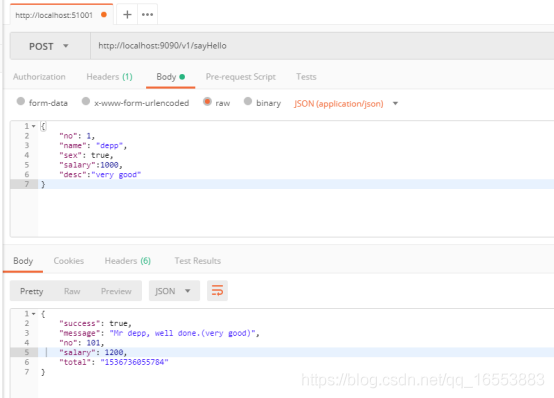554x398 pixels.
Task: Open the response JSON format dropdown
Action: [174, 291]
